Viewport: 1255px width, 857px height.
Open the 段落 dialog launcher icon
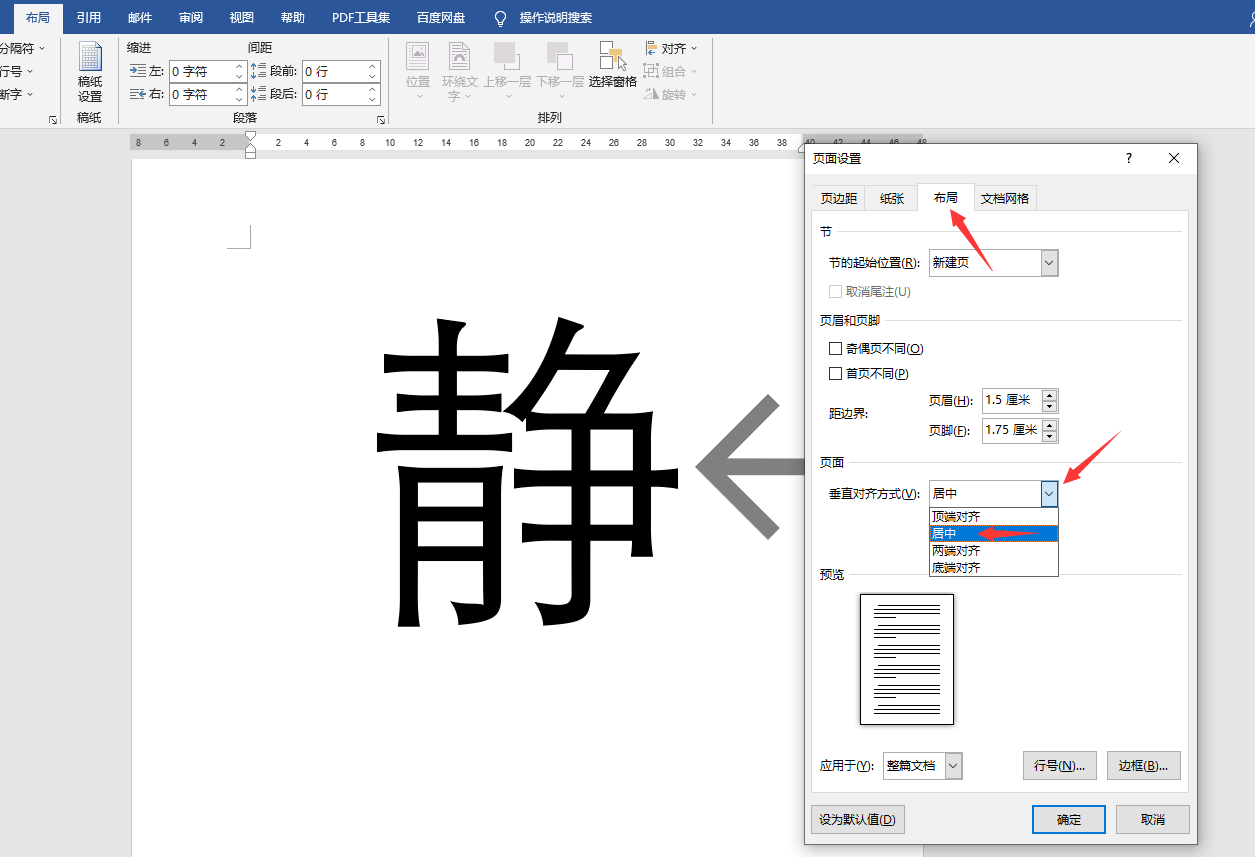click(x=380, y=119)
